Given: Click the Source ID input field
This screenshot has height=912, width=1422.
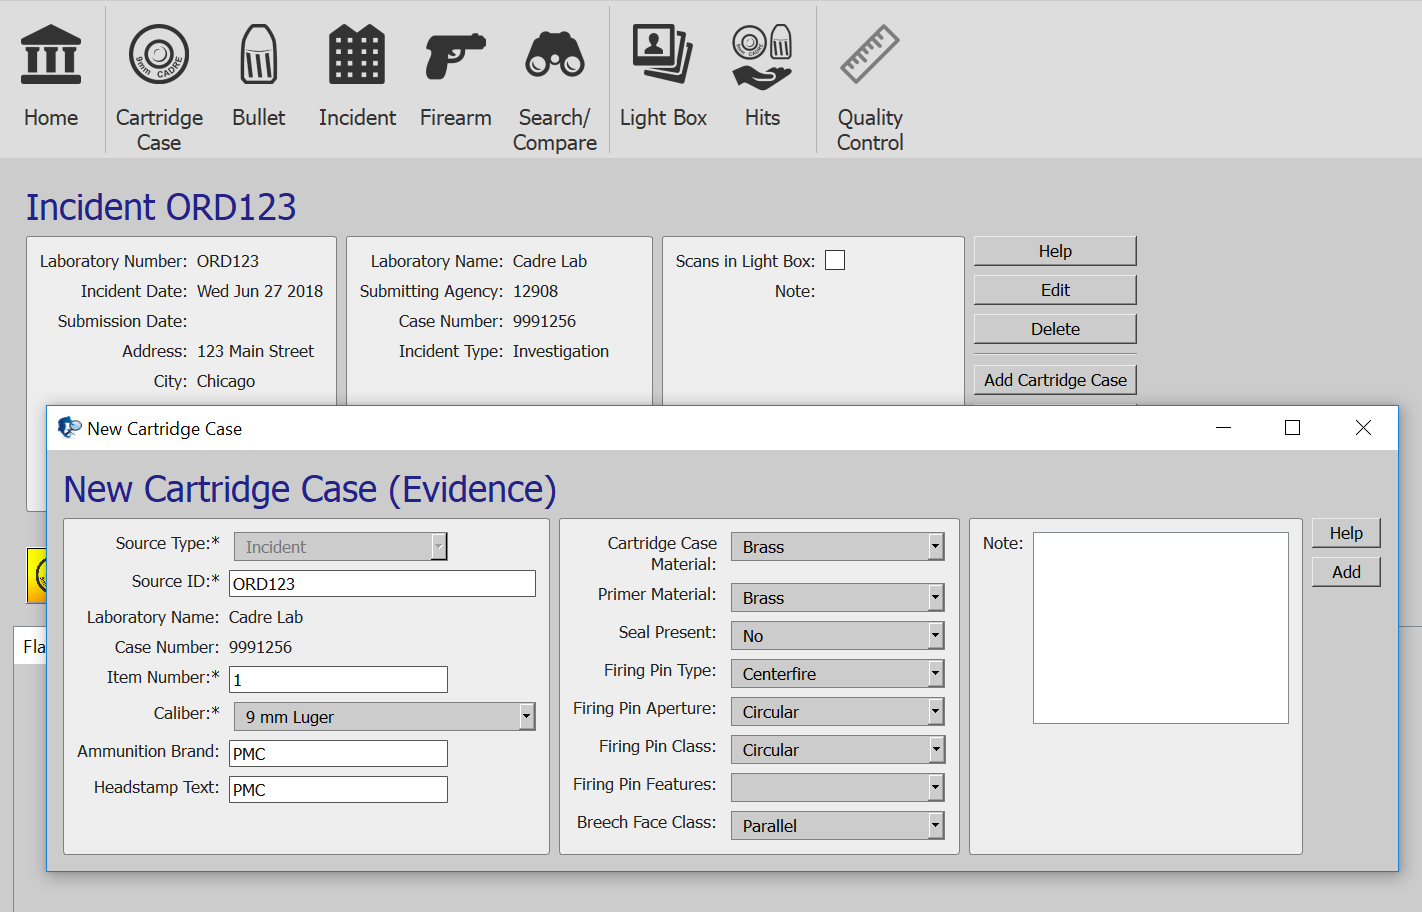Looking at the screenshot, I should (x=382, y=584).
